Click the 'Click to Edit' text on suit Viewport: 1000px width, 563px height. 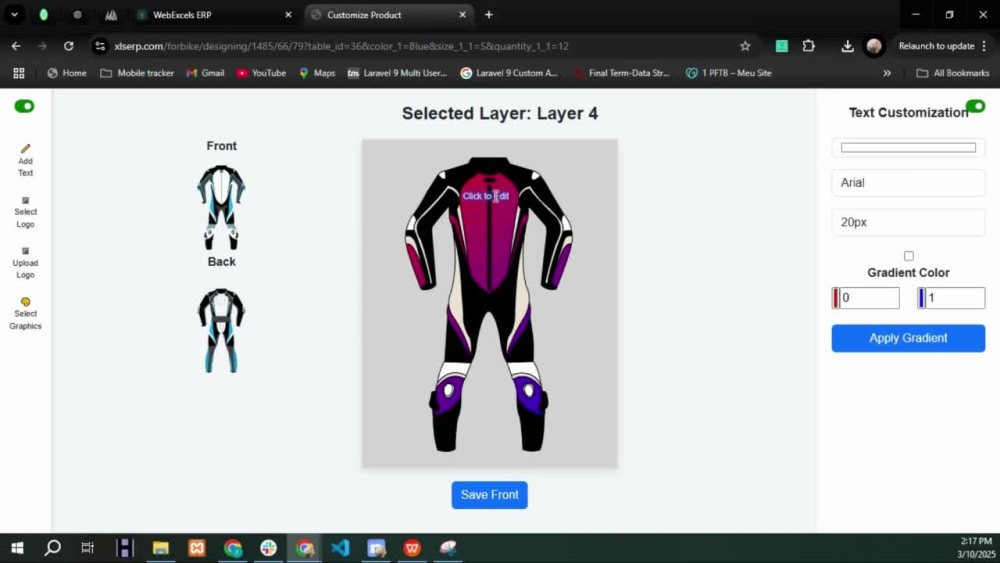click(x=486, y=196)
